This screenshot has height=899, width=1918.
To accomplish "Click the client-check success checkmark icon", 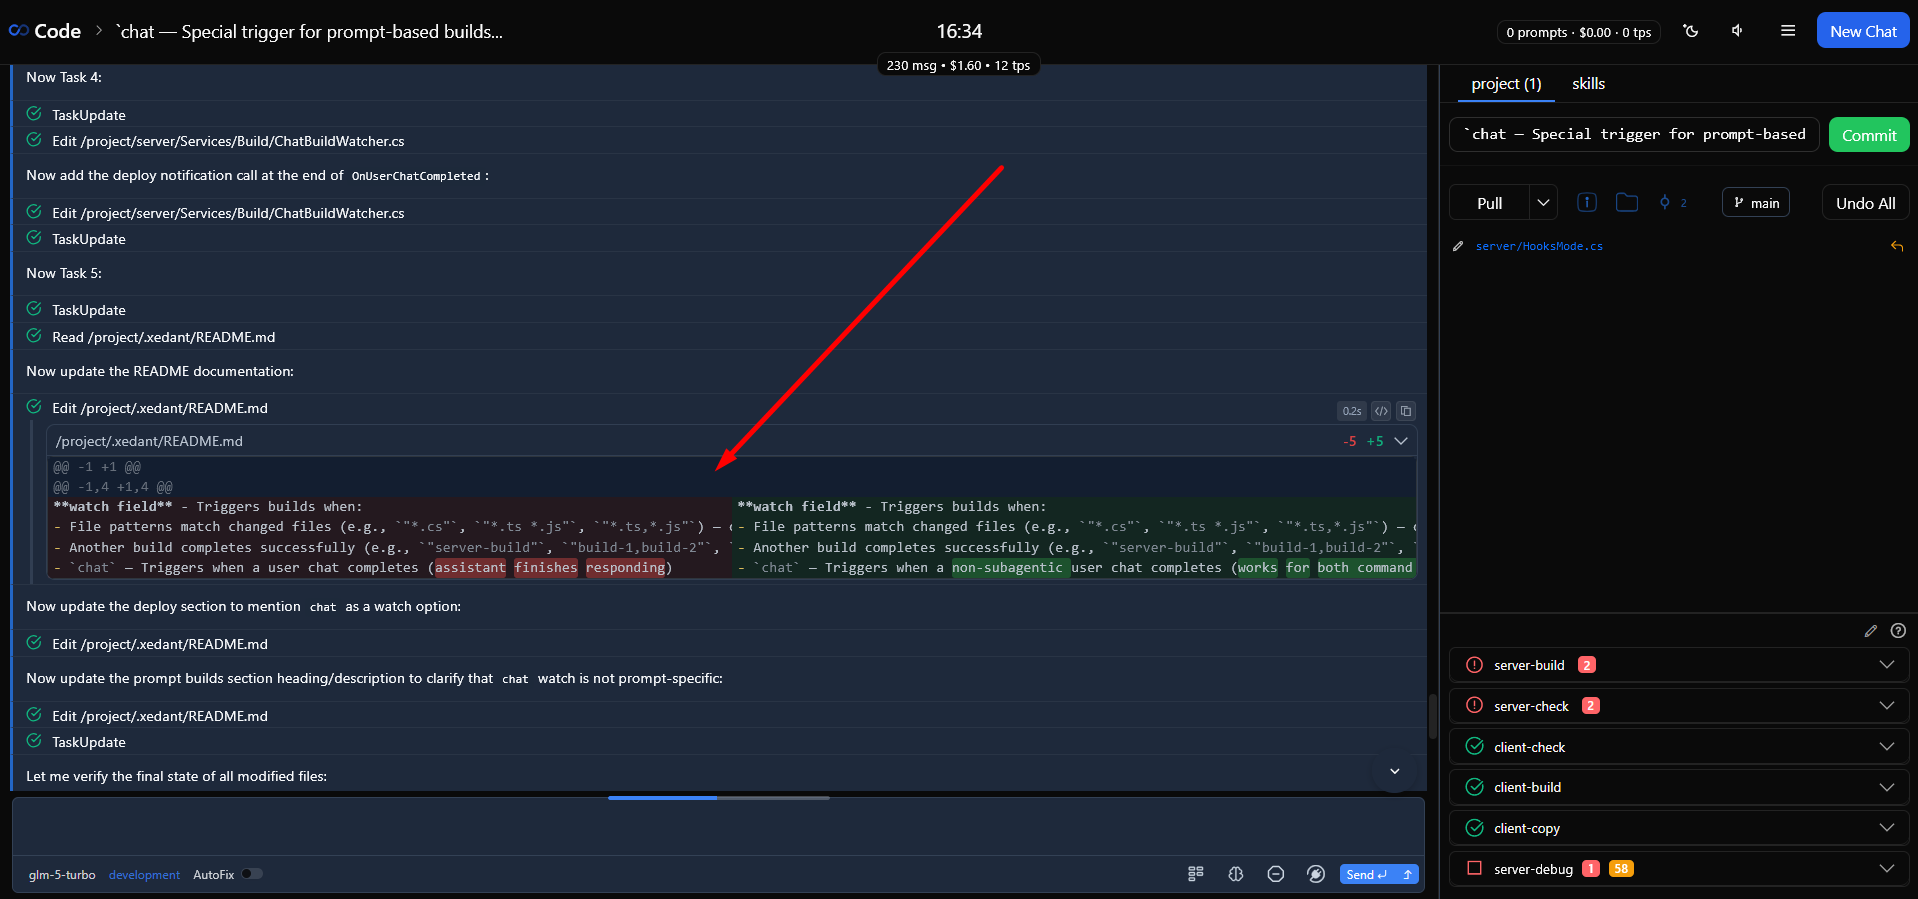I will click(x=1474, y=746).
